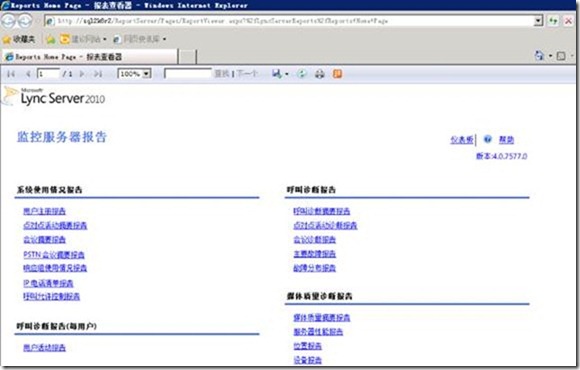Open 呼叫允许控制报告 link

(x=51, y=296)
